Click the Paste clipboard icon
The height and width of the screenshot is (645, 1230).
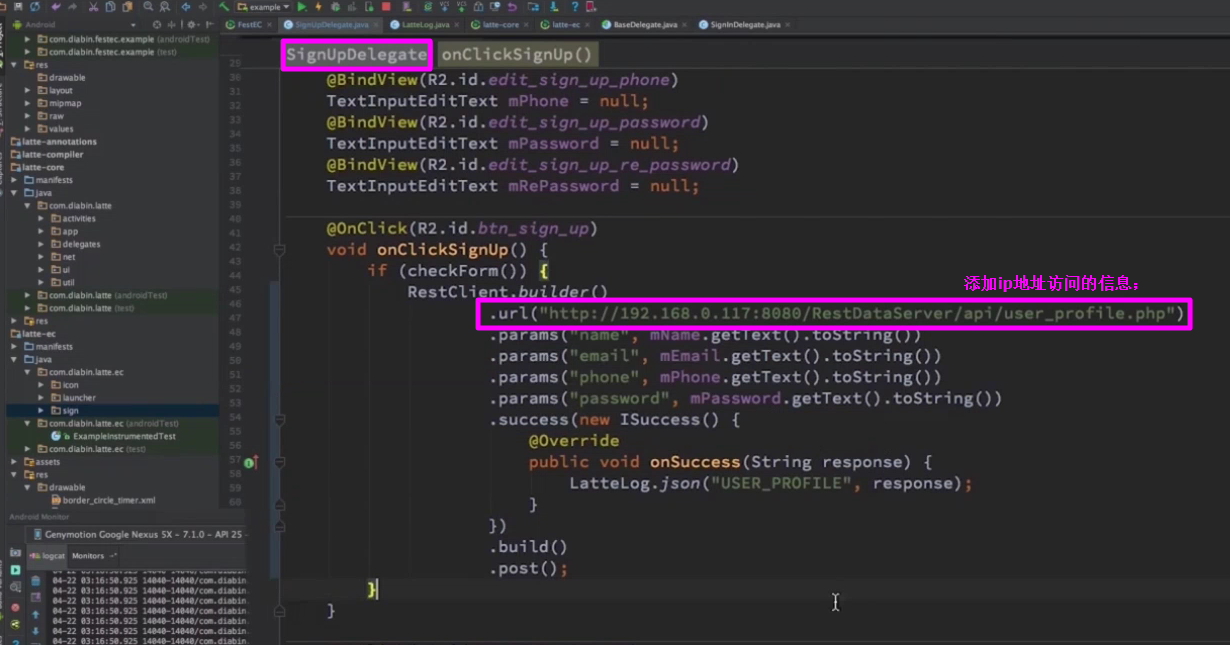tap(128, 7)
